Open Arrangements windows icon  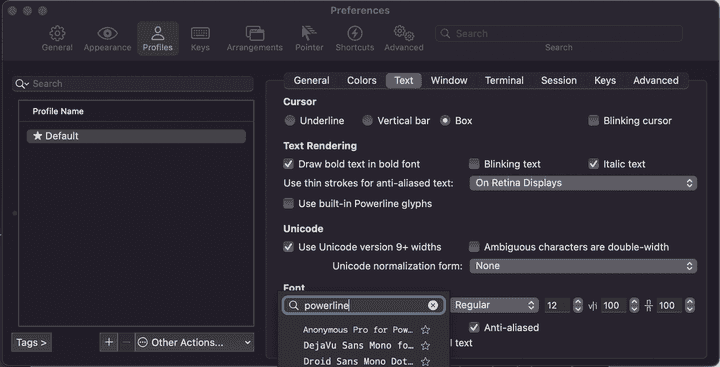[x=255, y=34]
